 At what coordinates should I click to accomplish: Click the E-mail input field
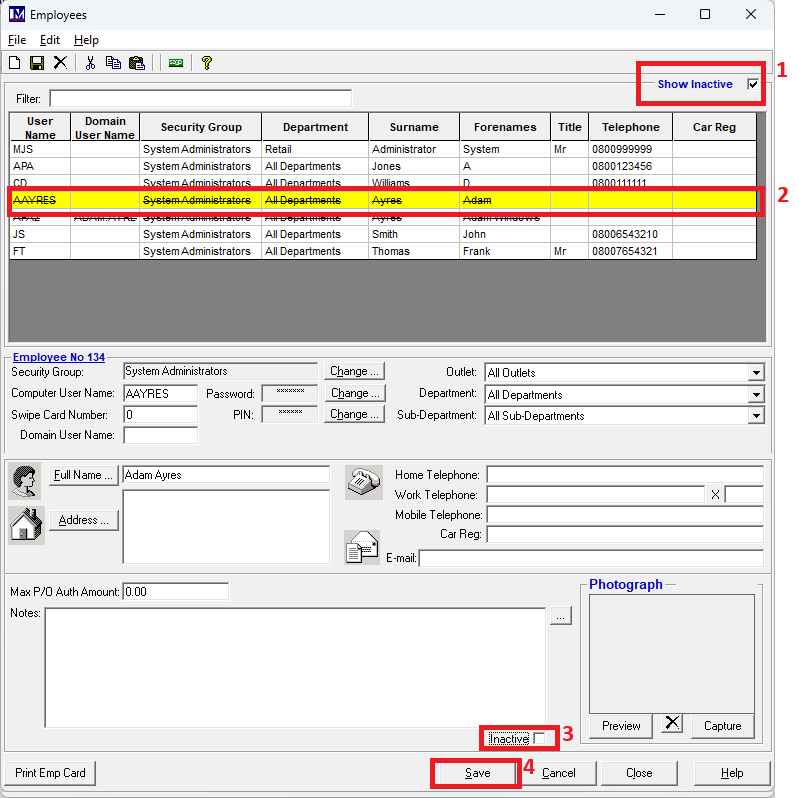591,558
